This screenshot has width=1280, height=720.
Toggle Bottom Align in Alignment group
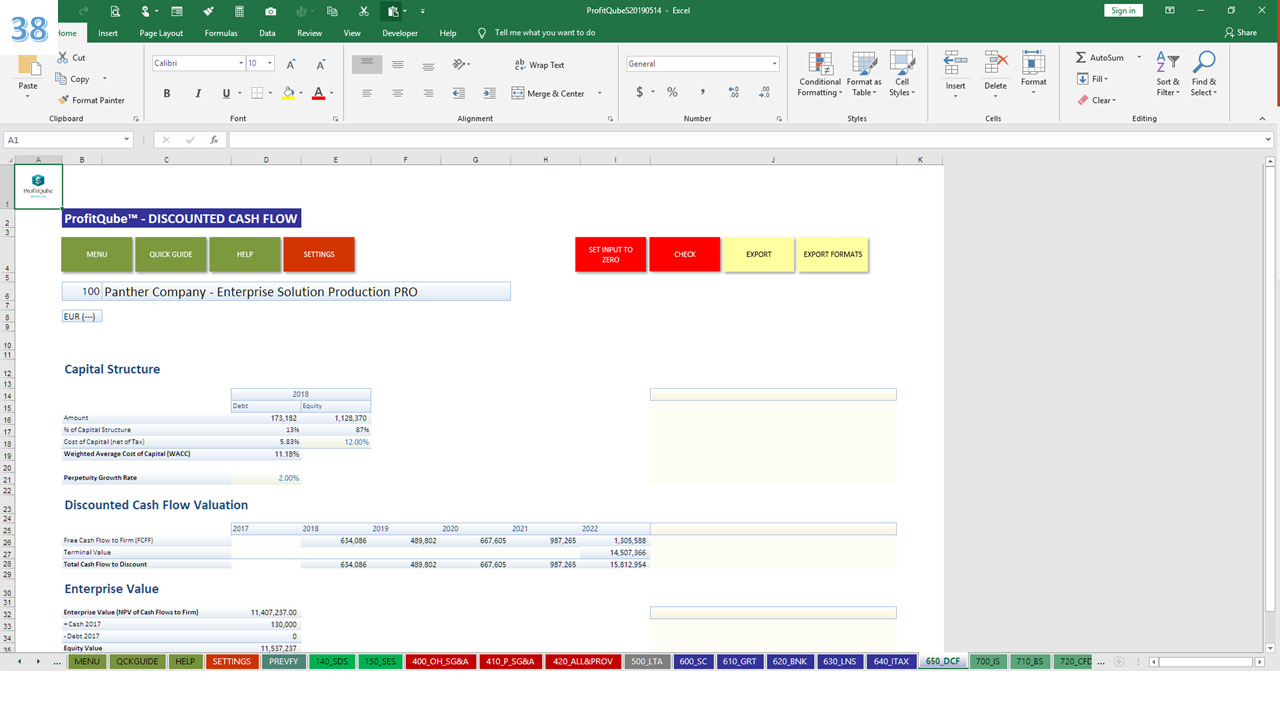tap(428, 64)
